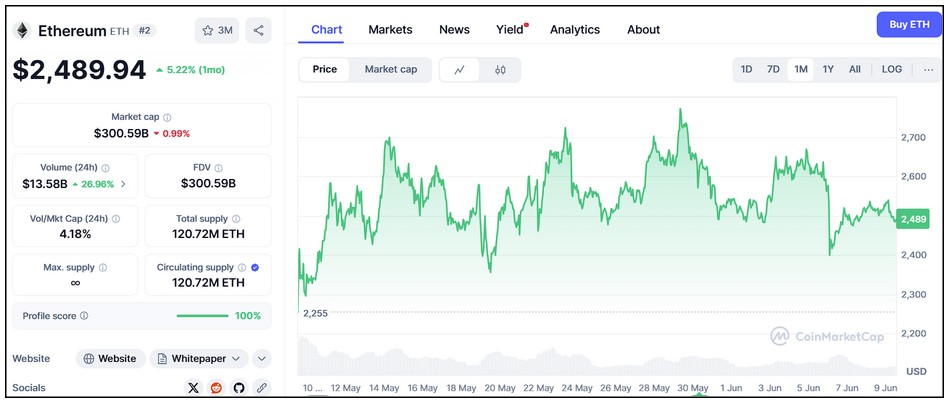Click the verified circulating supply badge
The width and height of the screenshot is (947, 403).
click(x=255, y=267)
